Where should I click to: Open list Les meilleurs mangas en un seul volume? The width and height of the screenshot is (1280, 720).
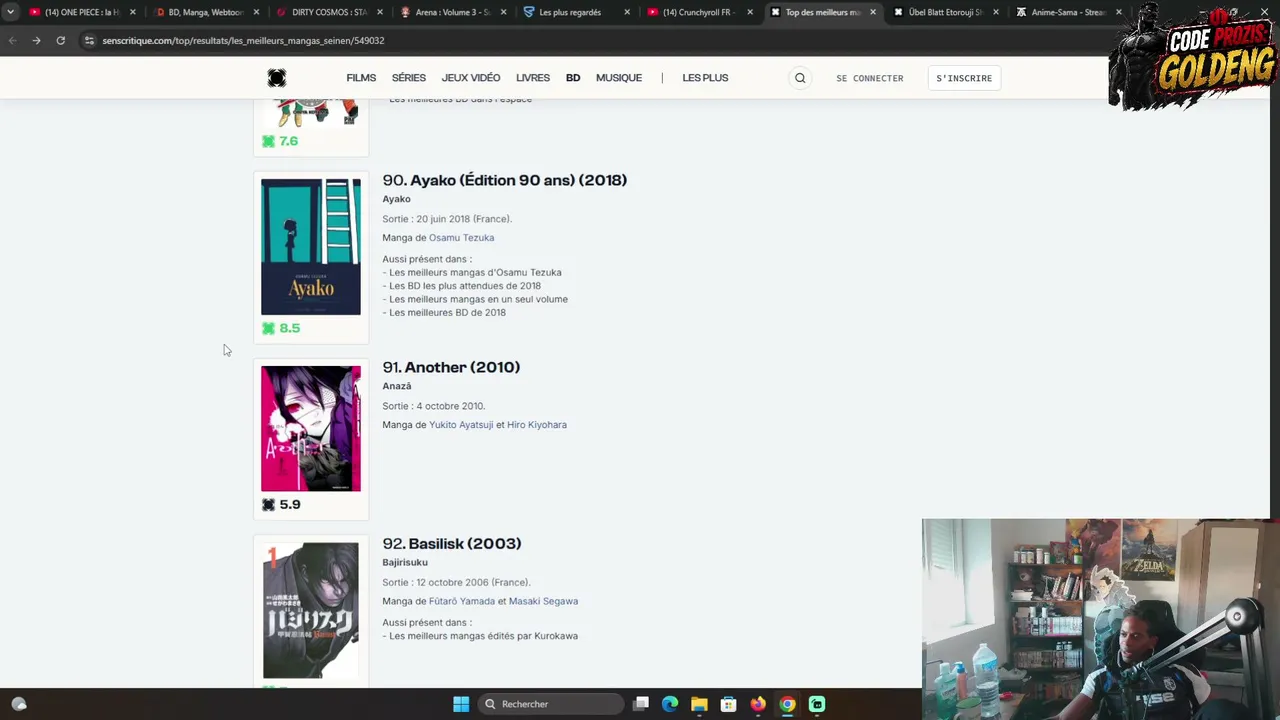[478, 299]
